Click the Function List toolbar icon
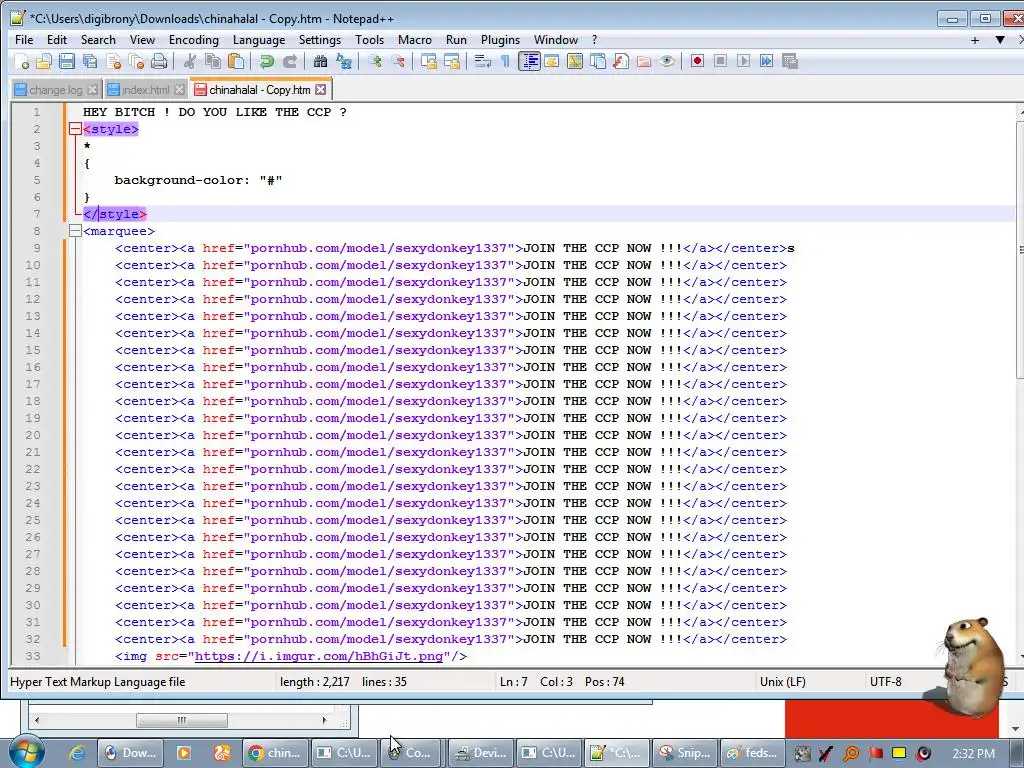This screenshot has width=1024, height=768. click(x=621, y=61)
